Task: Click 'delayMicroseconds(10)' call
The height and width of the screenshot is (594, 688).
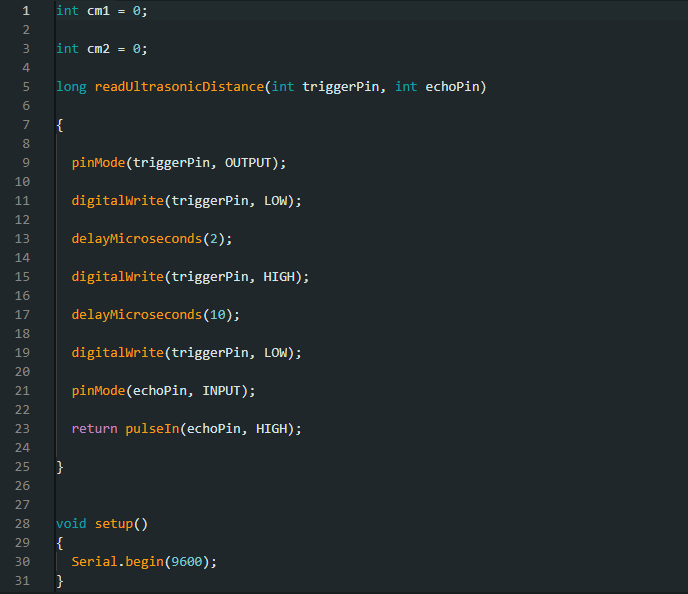Action: pyautogui.click(x=155, y=315)
